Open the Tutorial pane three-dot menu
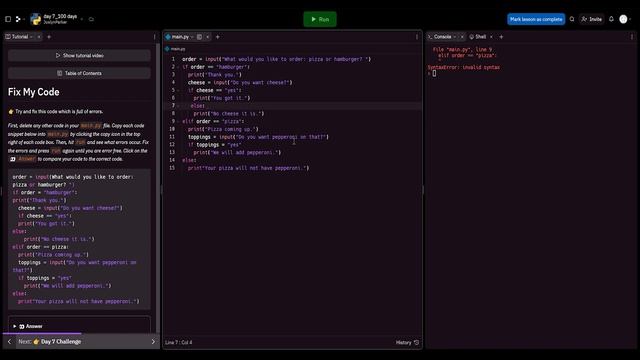This screenshot has width=640, height=360. pyautogui.click(x=155, y=37)
